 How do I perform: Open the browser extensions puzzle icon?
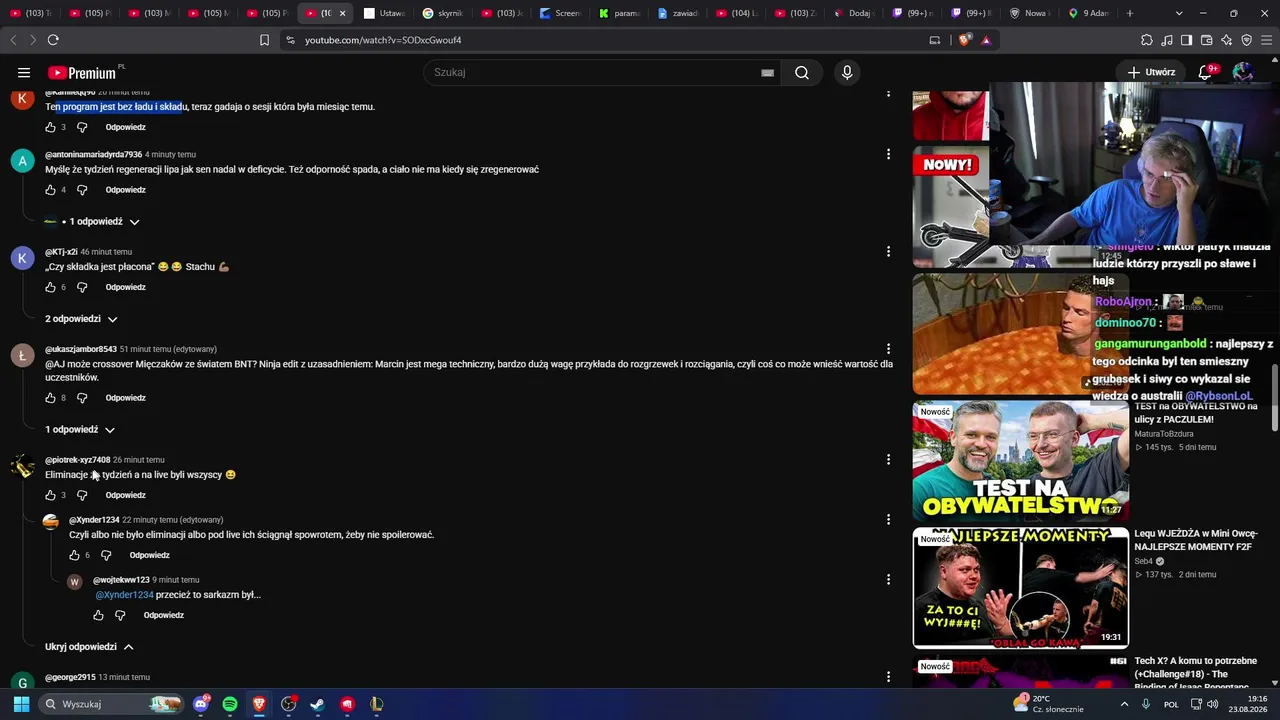[x=1147, y=40]
